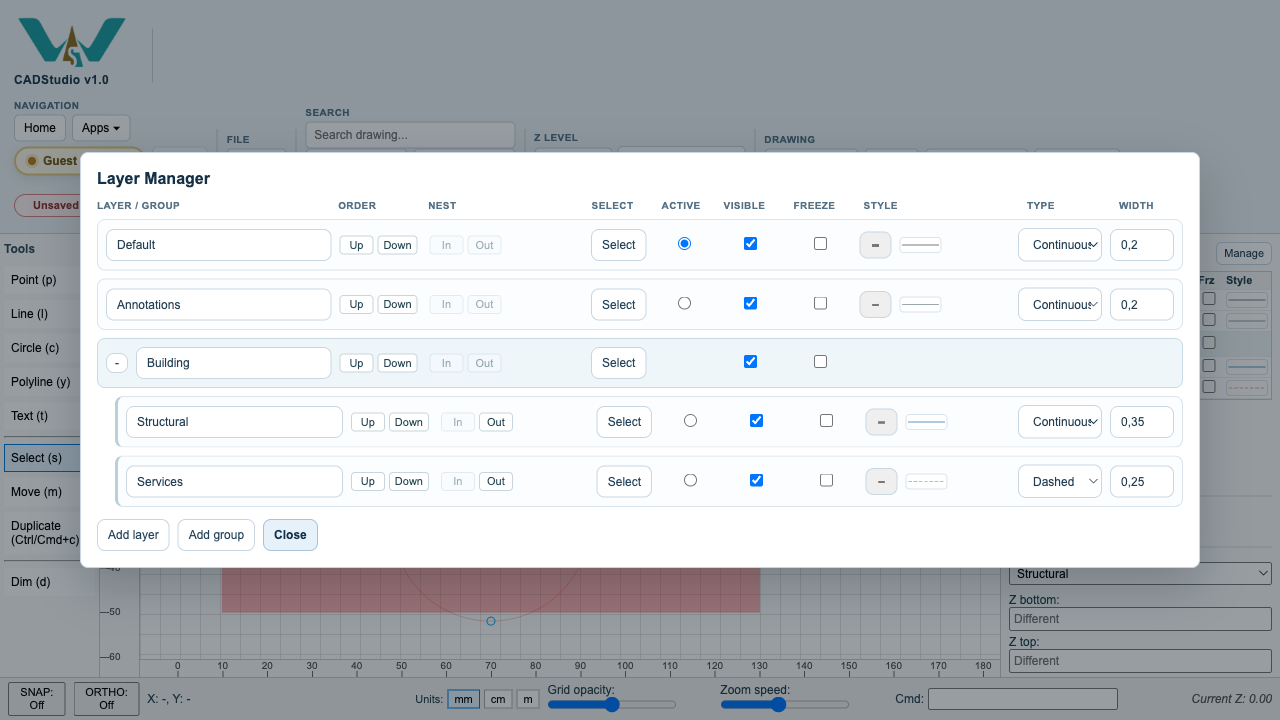Move Structural layer Out of group

point(496,422)
